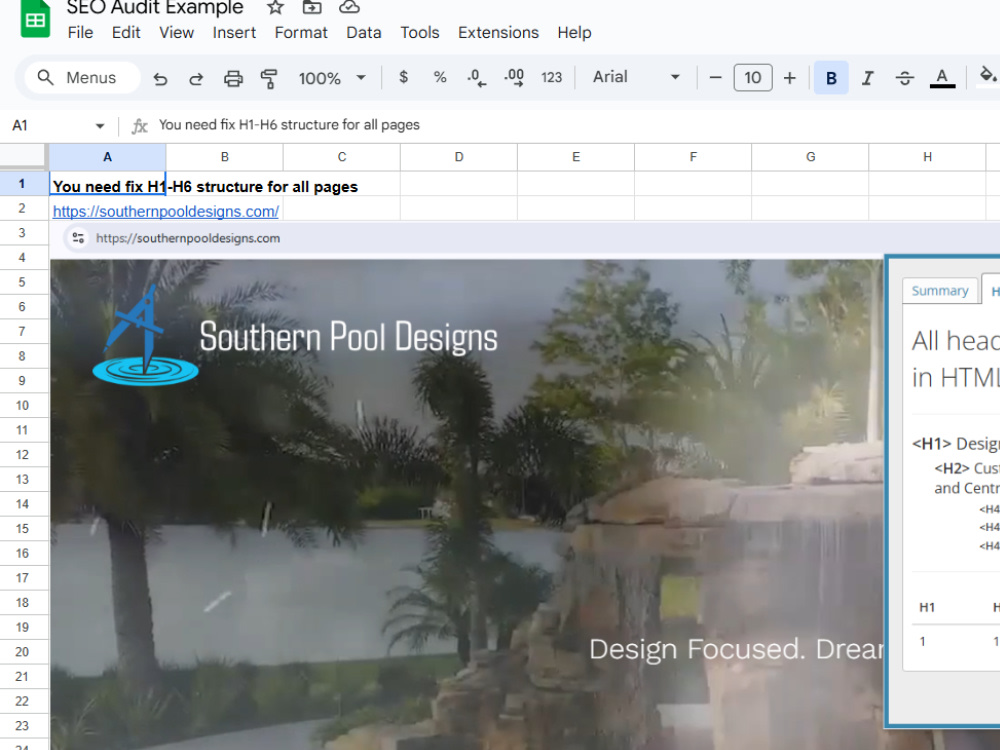Open the southernpooldesigns.com link in A2

tap(166, 211)
